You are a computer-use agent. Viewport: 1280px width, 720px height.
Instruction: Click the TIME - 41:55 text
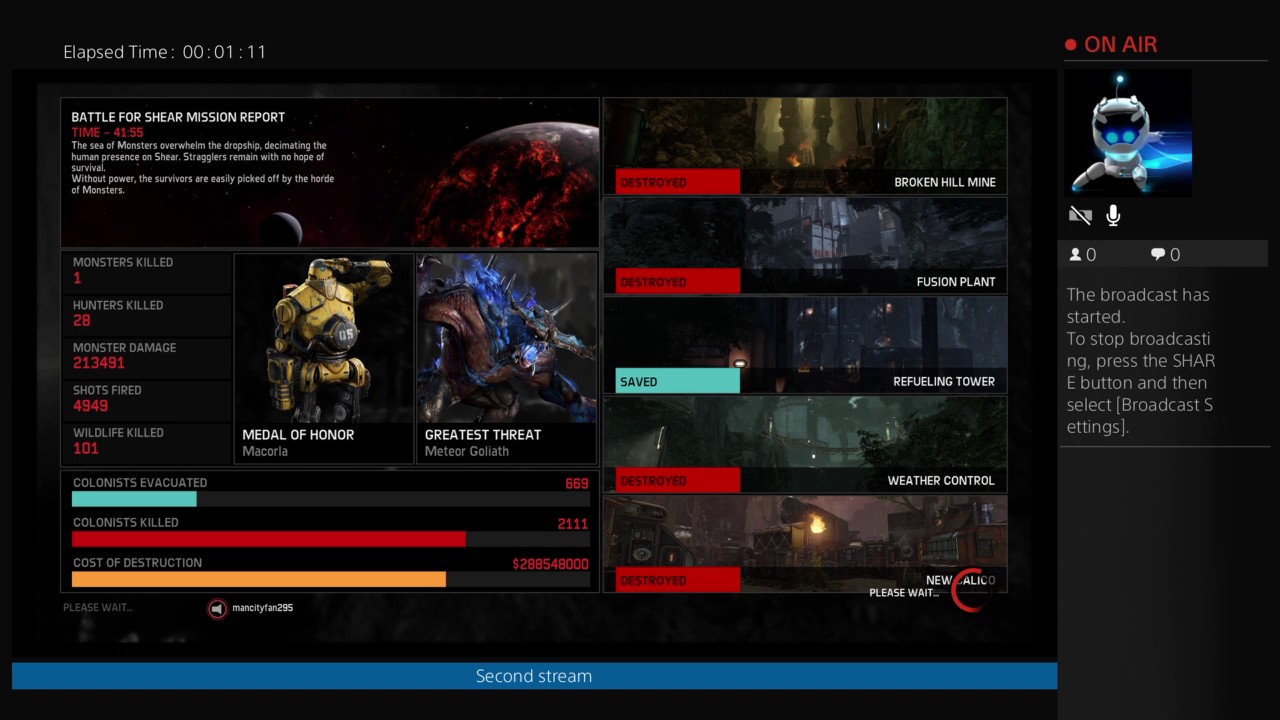[x=107, y=132]
